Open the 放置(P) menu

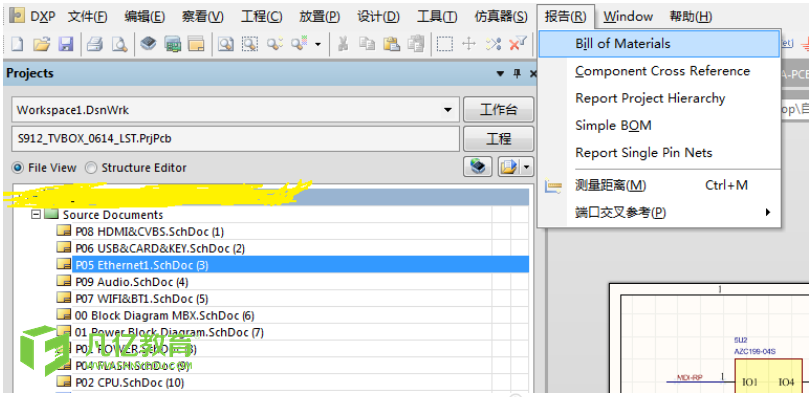(x=319, y=17)
